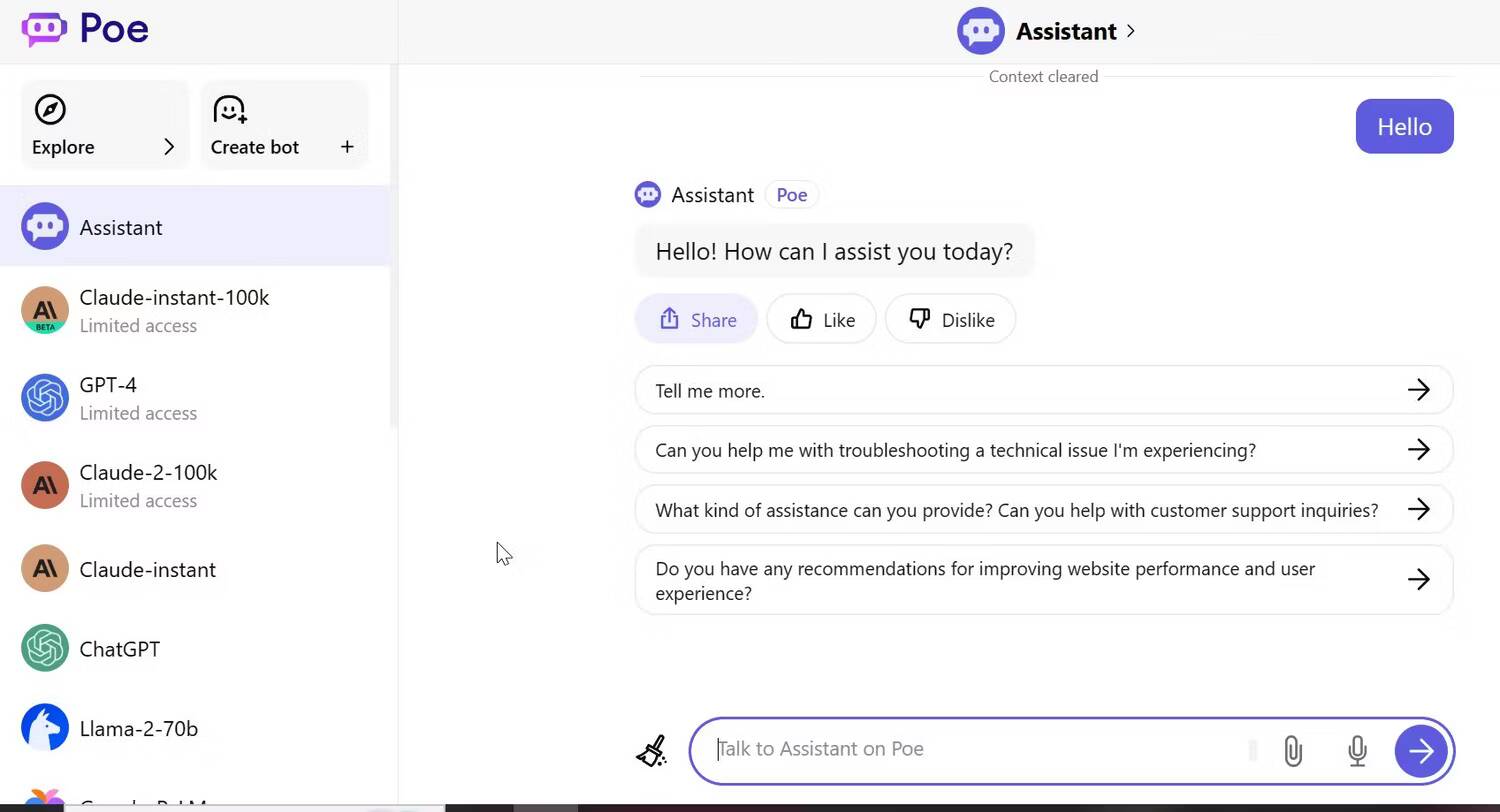Like the assistant's response
1500x812 pixels.
coord(821,320)
